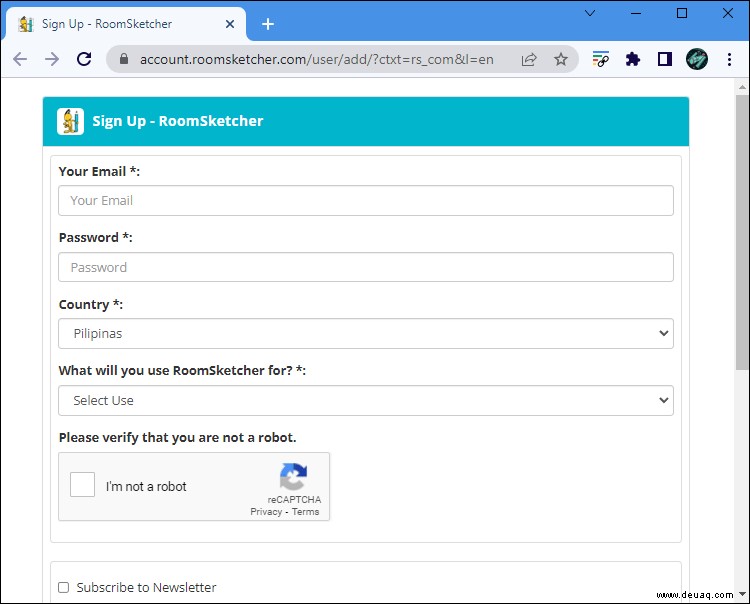Open the Chrome profile avatar
Screen dimensions: 750x604
(x=696, y=59)
